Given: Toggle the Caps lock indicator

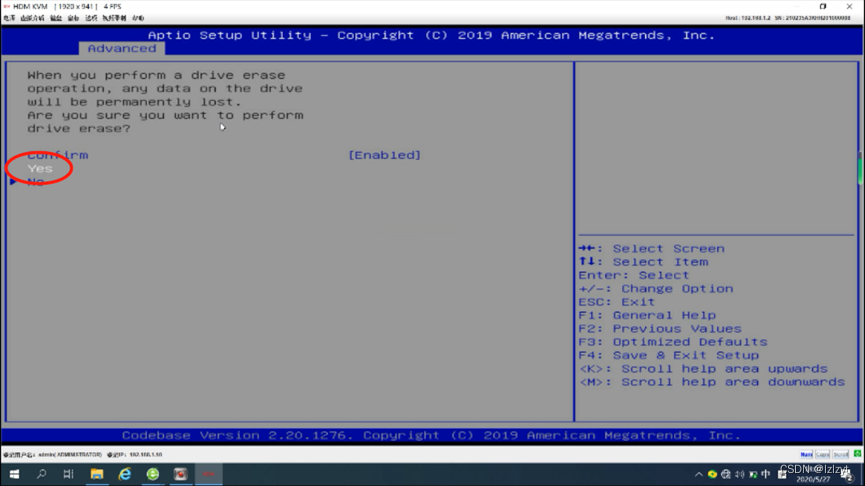Looking at the screenshot, I should (823, 455).
